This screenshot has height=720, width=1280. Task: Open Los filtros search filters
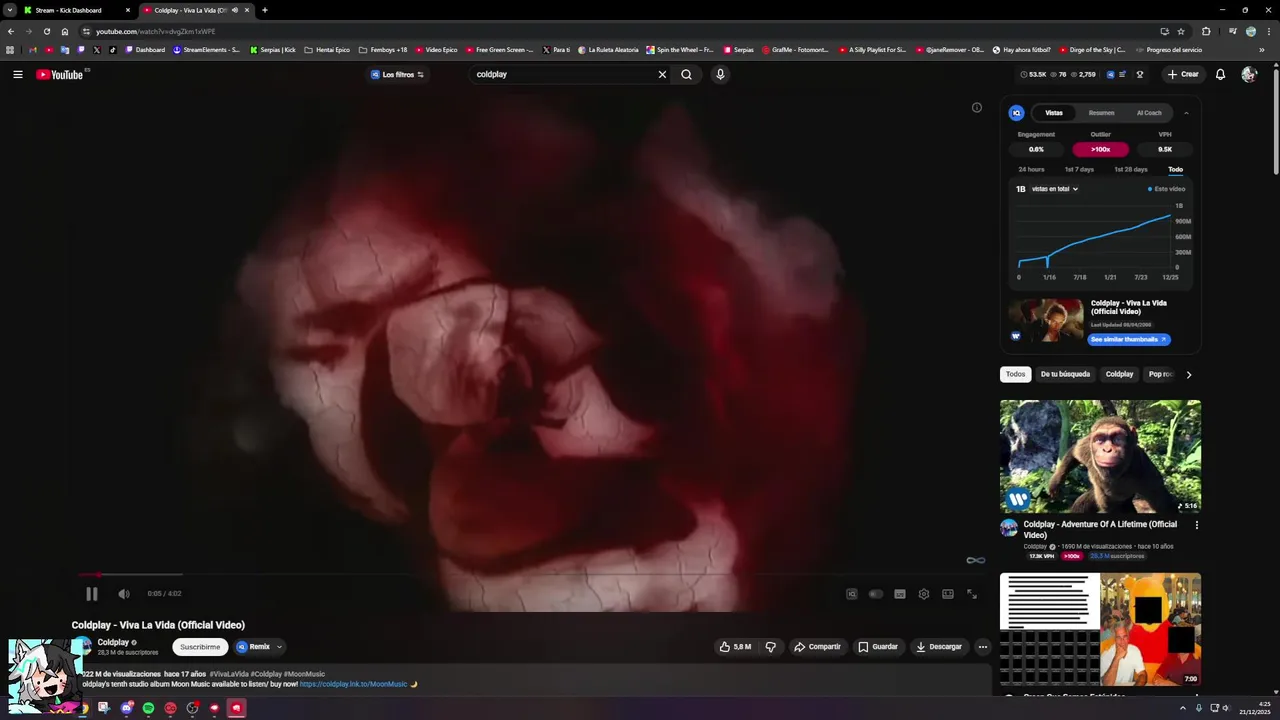(398, 74)
